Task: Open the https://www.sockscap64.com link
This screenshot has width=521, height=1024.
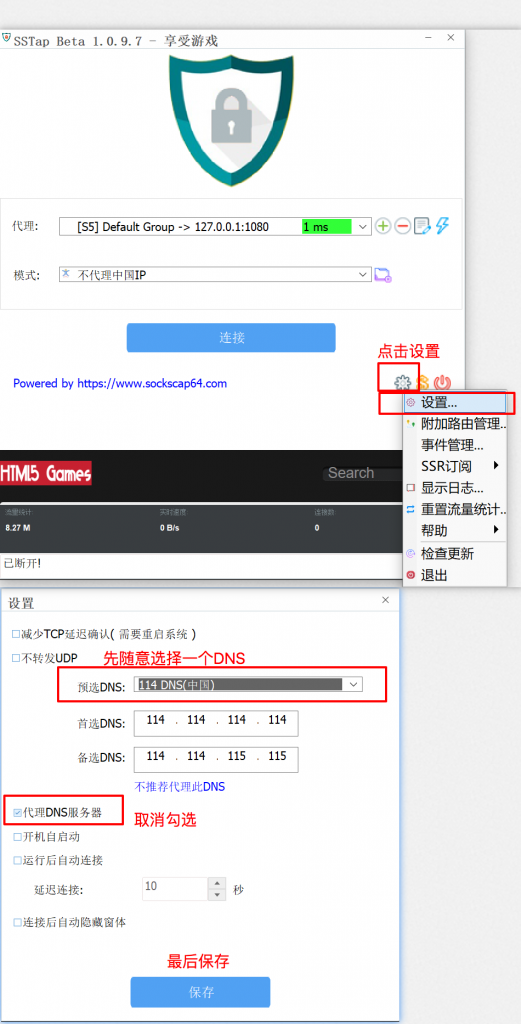Action: point(152,383)
